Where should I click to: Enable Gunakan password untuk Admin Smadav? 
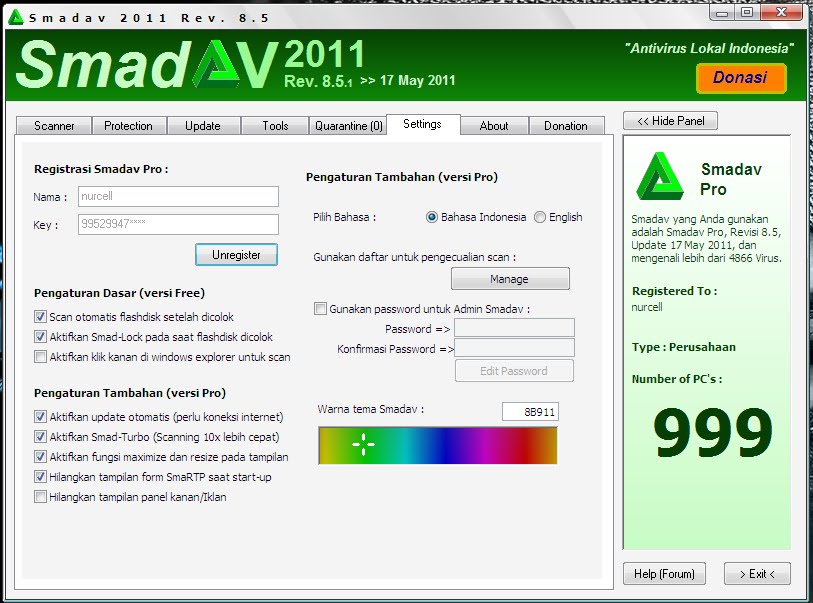(x=320, y=309)
